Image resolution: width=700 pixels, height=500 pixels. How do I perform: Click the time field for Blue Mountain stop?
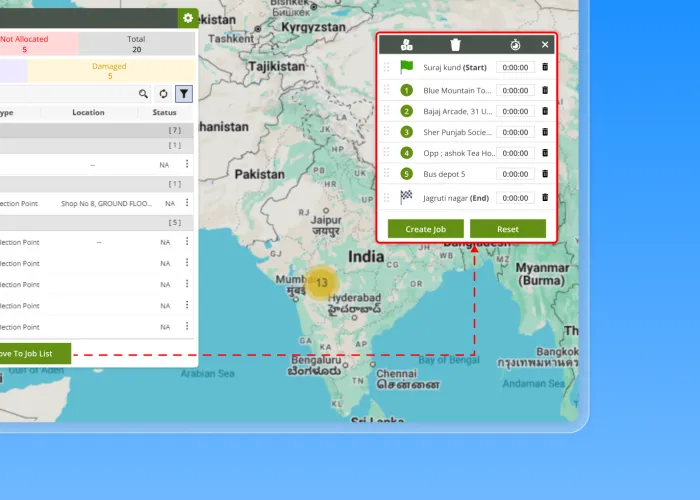pos(515,90)
